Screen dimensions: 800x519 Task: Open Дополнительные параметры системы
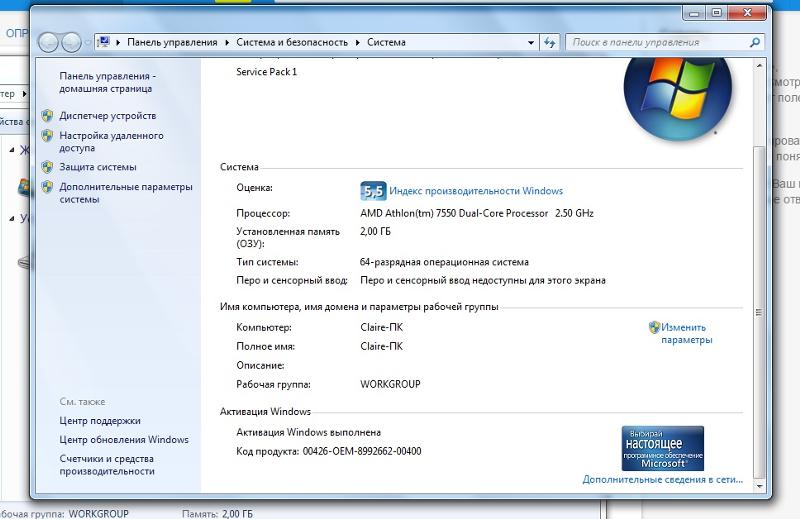126,193
